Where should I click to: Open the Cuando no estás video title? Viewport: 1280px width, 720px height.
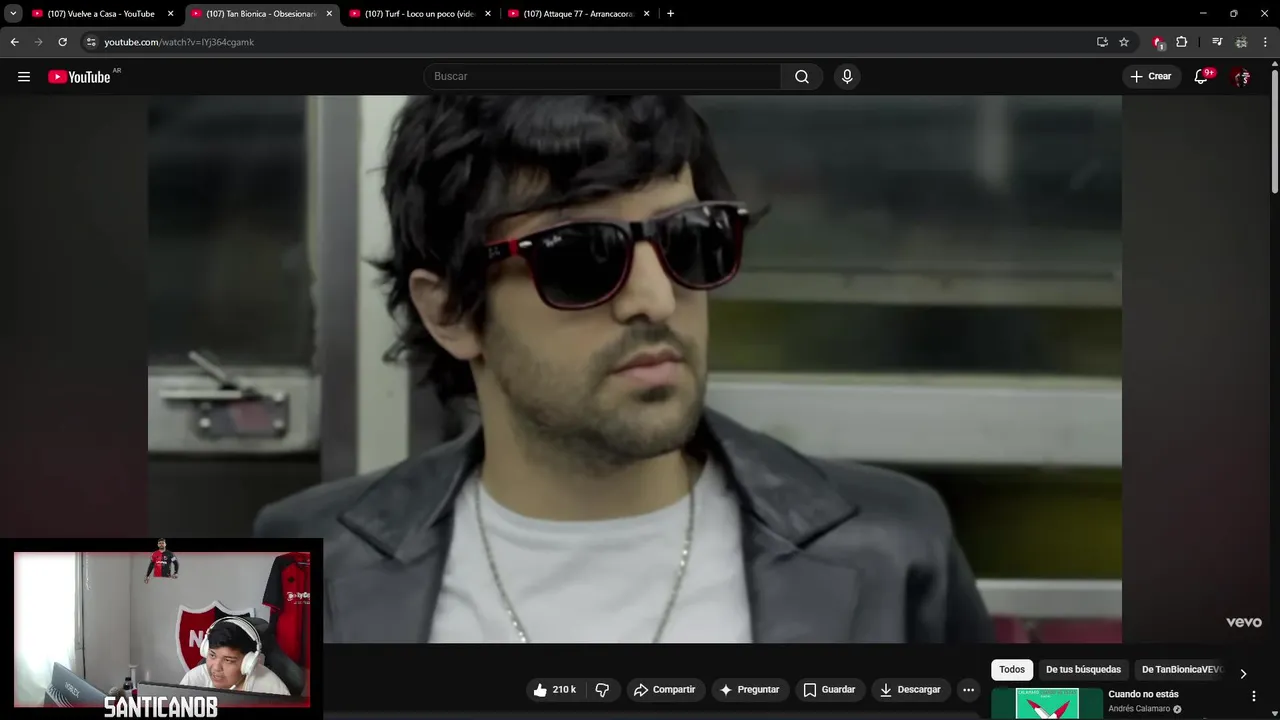click(1143, 694)
